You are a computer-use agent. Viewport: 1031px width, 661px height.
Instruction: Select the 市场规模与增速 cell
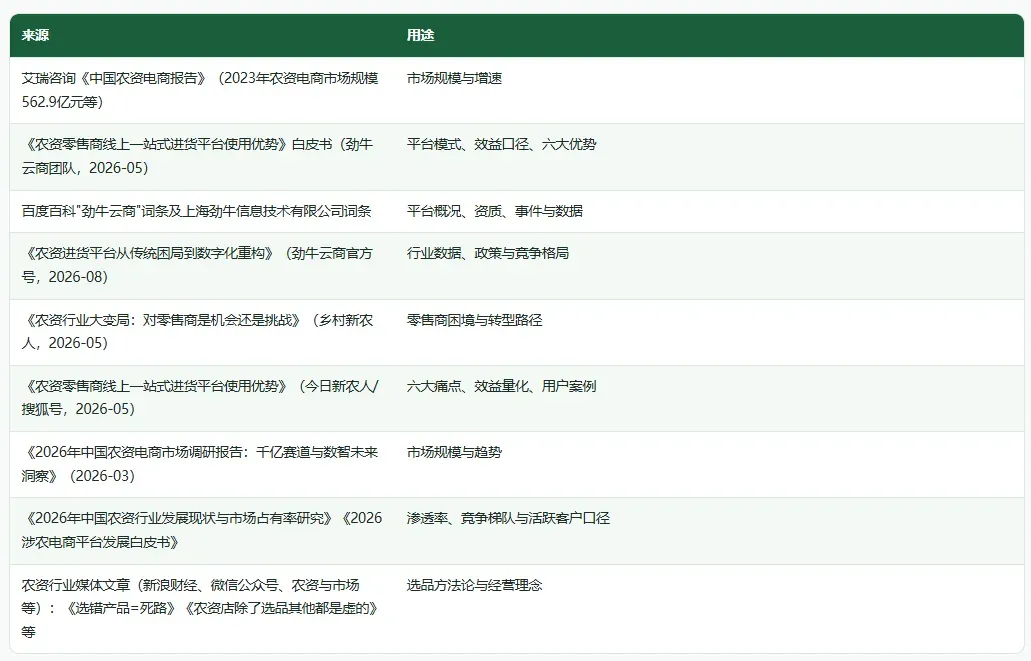709,90
